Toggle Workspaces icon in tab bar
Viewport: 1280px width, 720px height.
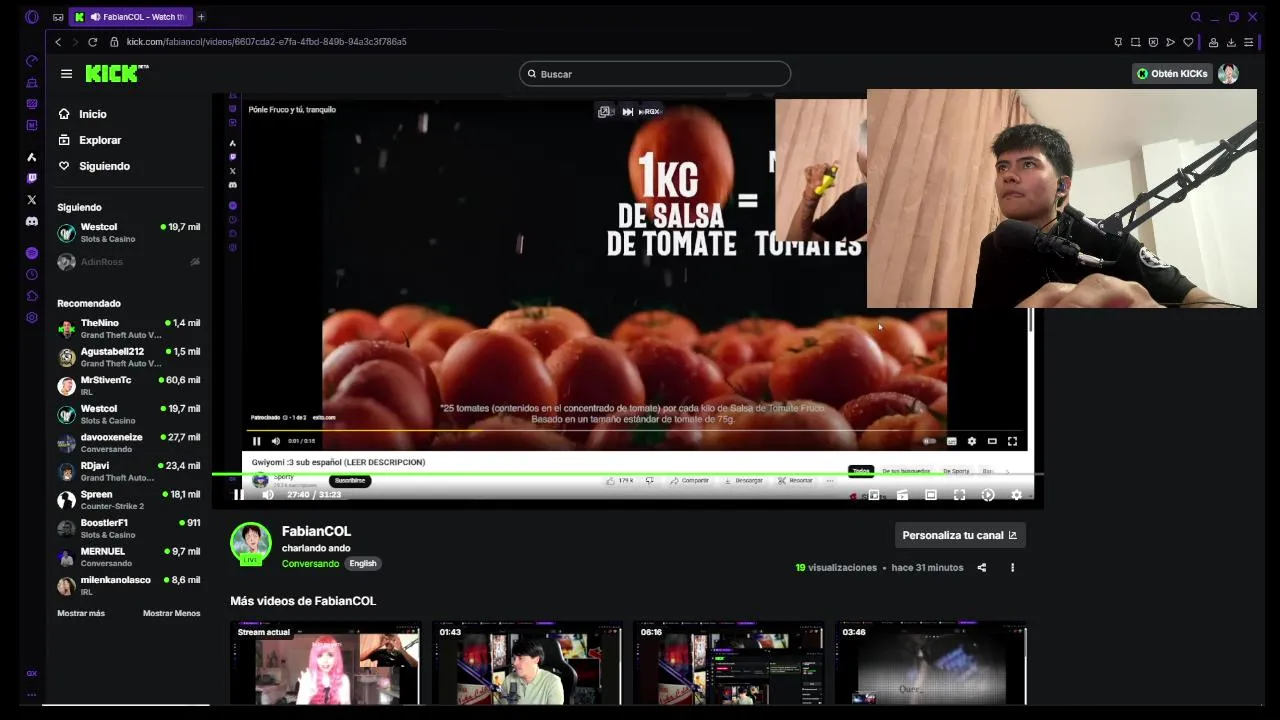coord(58,17)
